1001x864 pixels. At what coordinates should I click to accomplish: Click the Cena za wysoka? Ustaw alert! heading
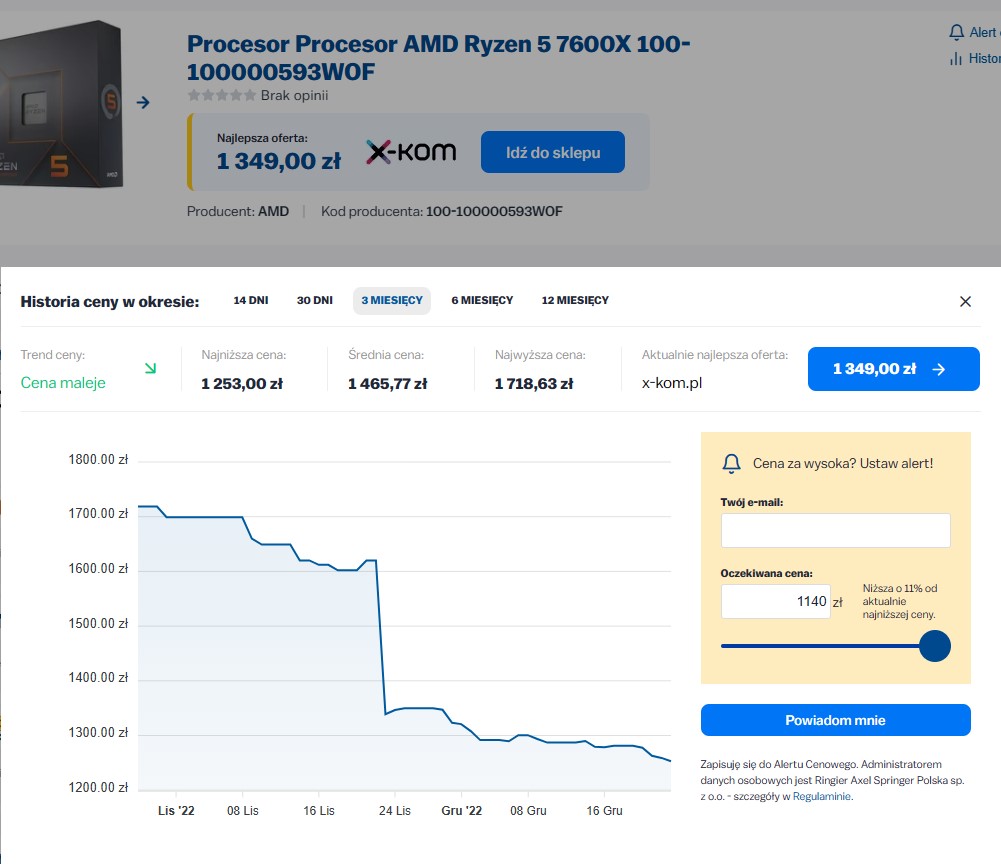coord(843,464)
